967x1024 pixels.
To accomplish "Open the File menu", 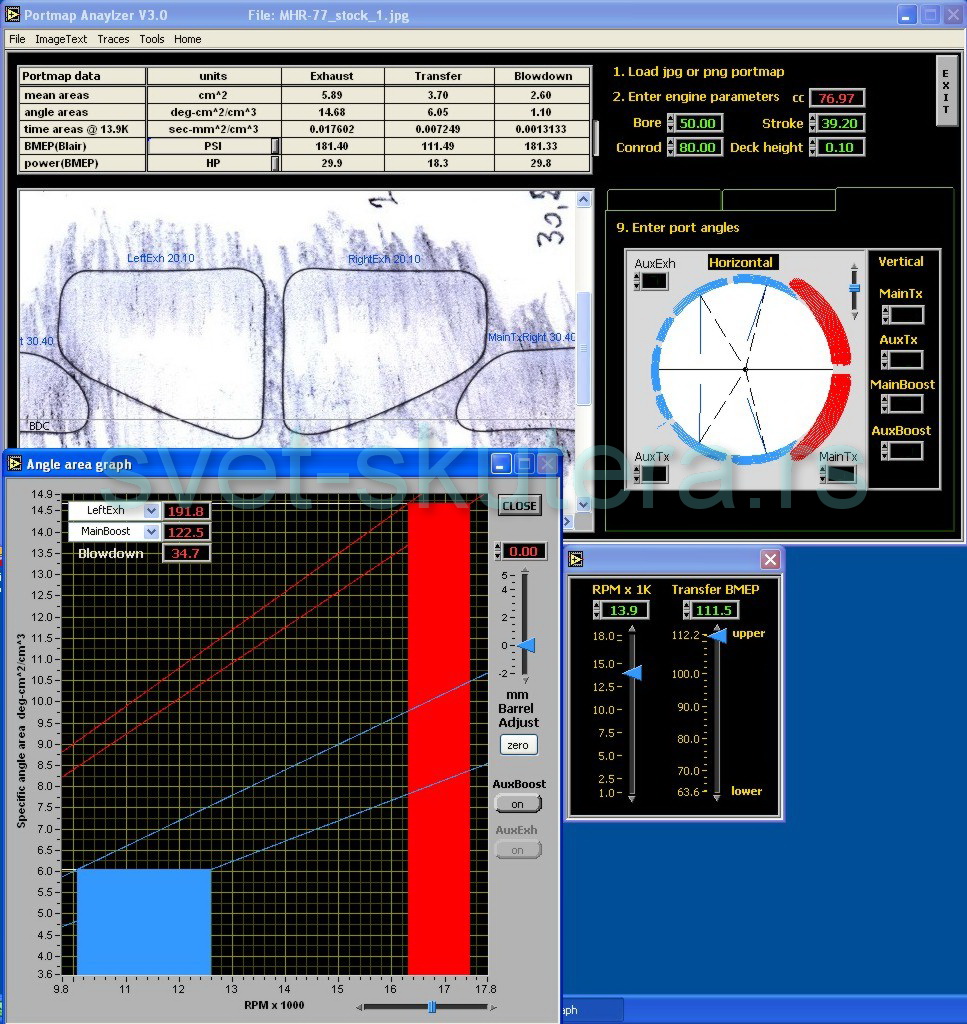I will (x=17, y=39).
